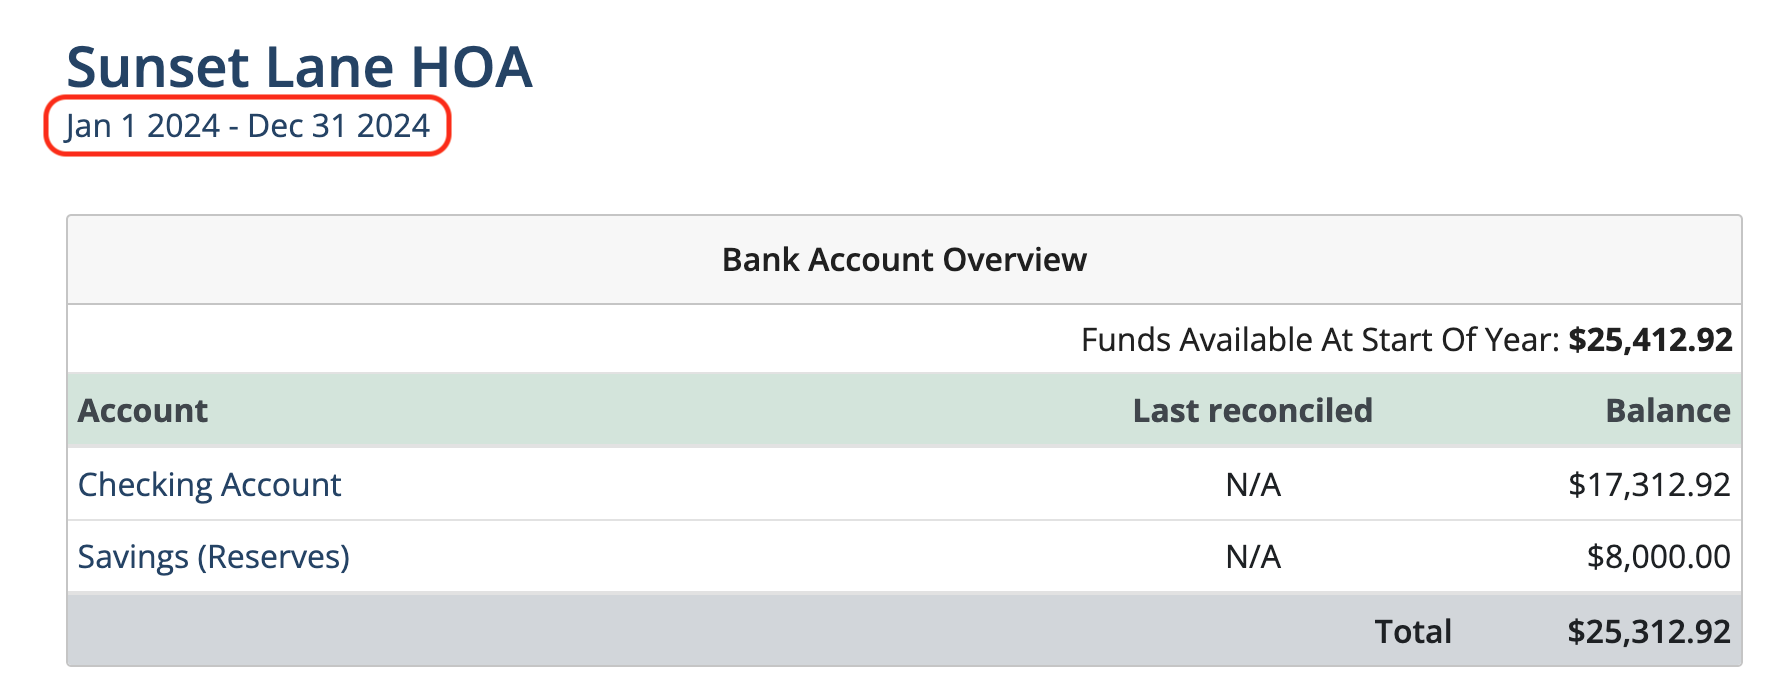
Task: Click the $25,412.92 start of year amount
Action: (x=1650, y=340)
